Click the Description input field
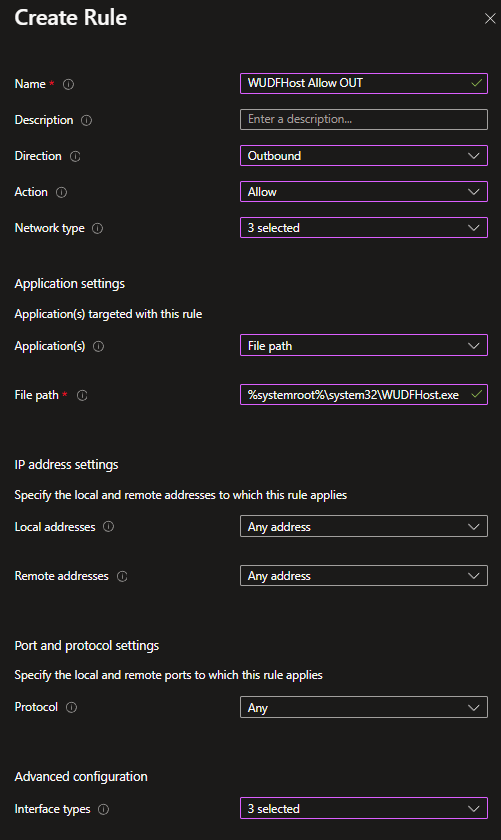The width and height of the screenshot is (501, 840). click(364, 119)
